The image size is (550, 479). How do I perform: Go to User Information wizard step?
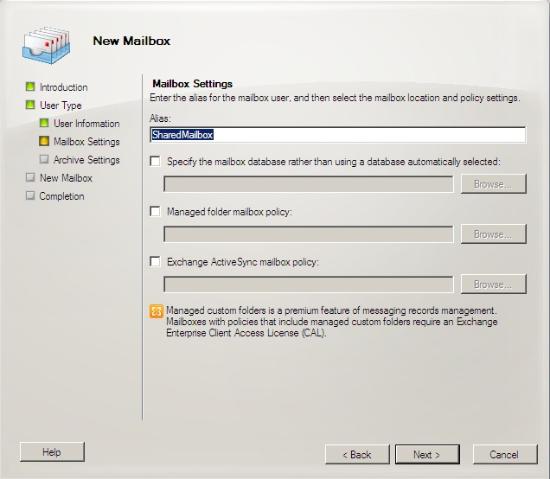tap(87, 123)
